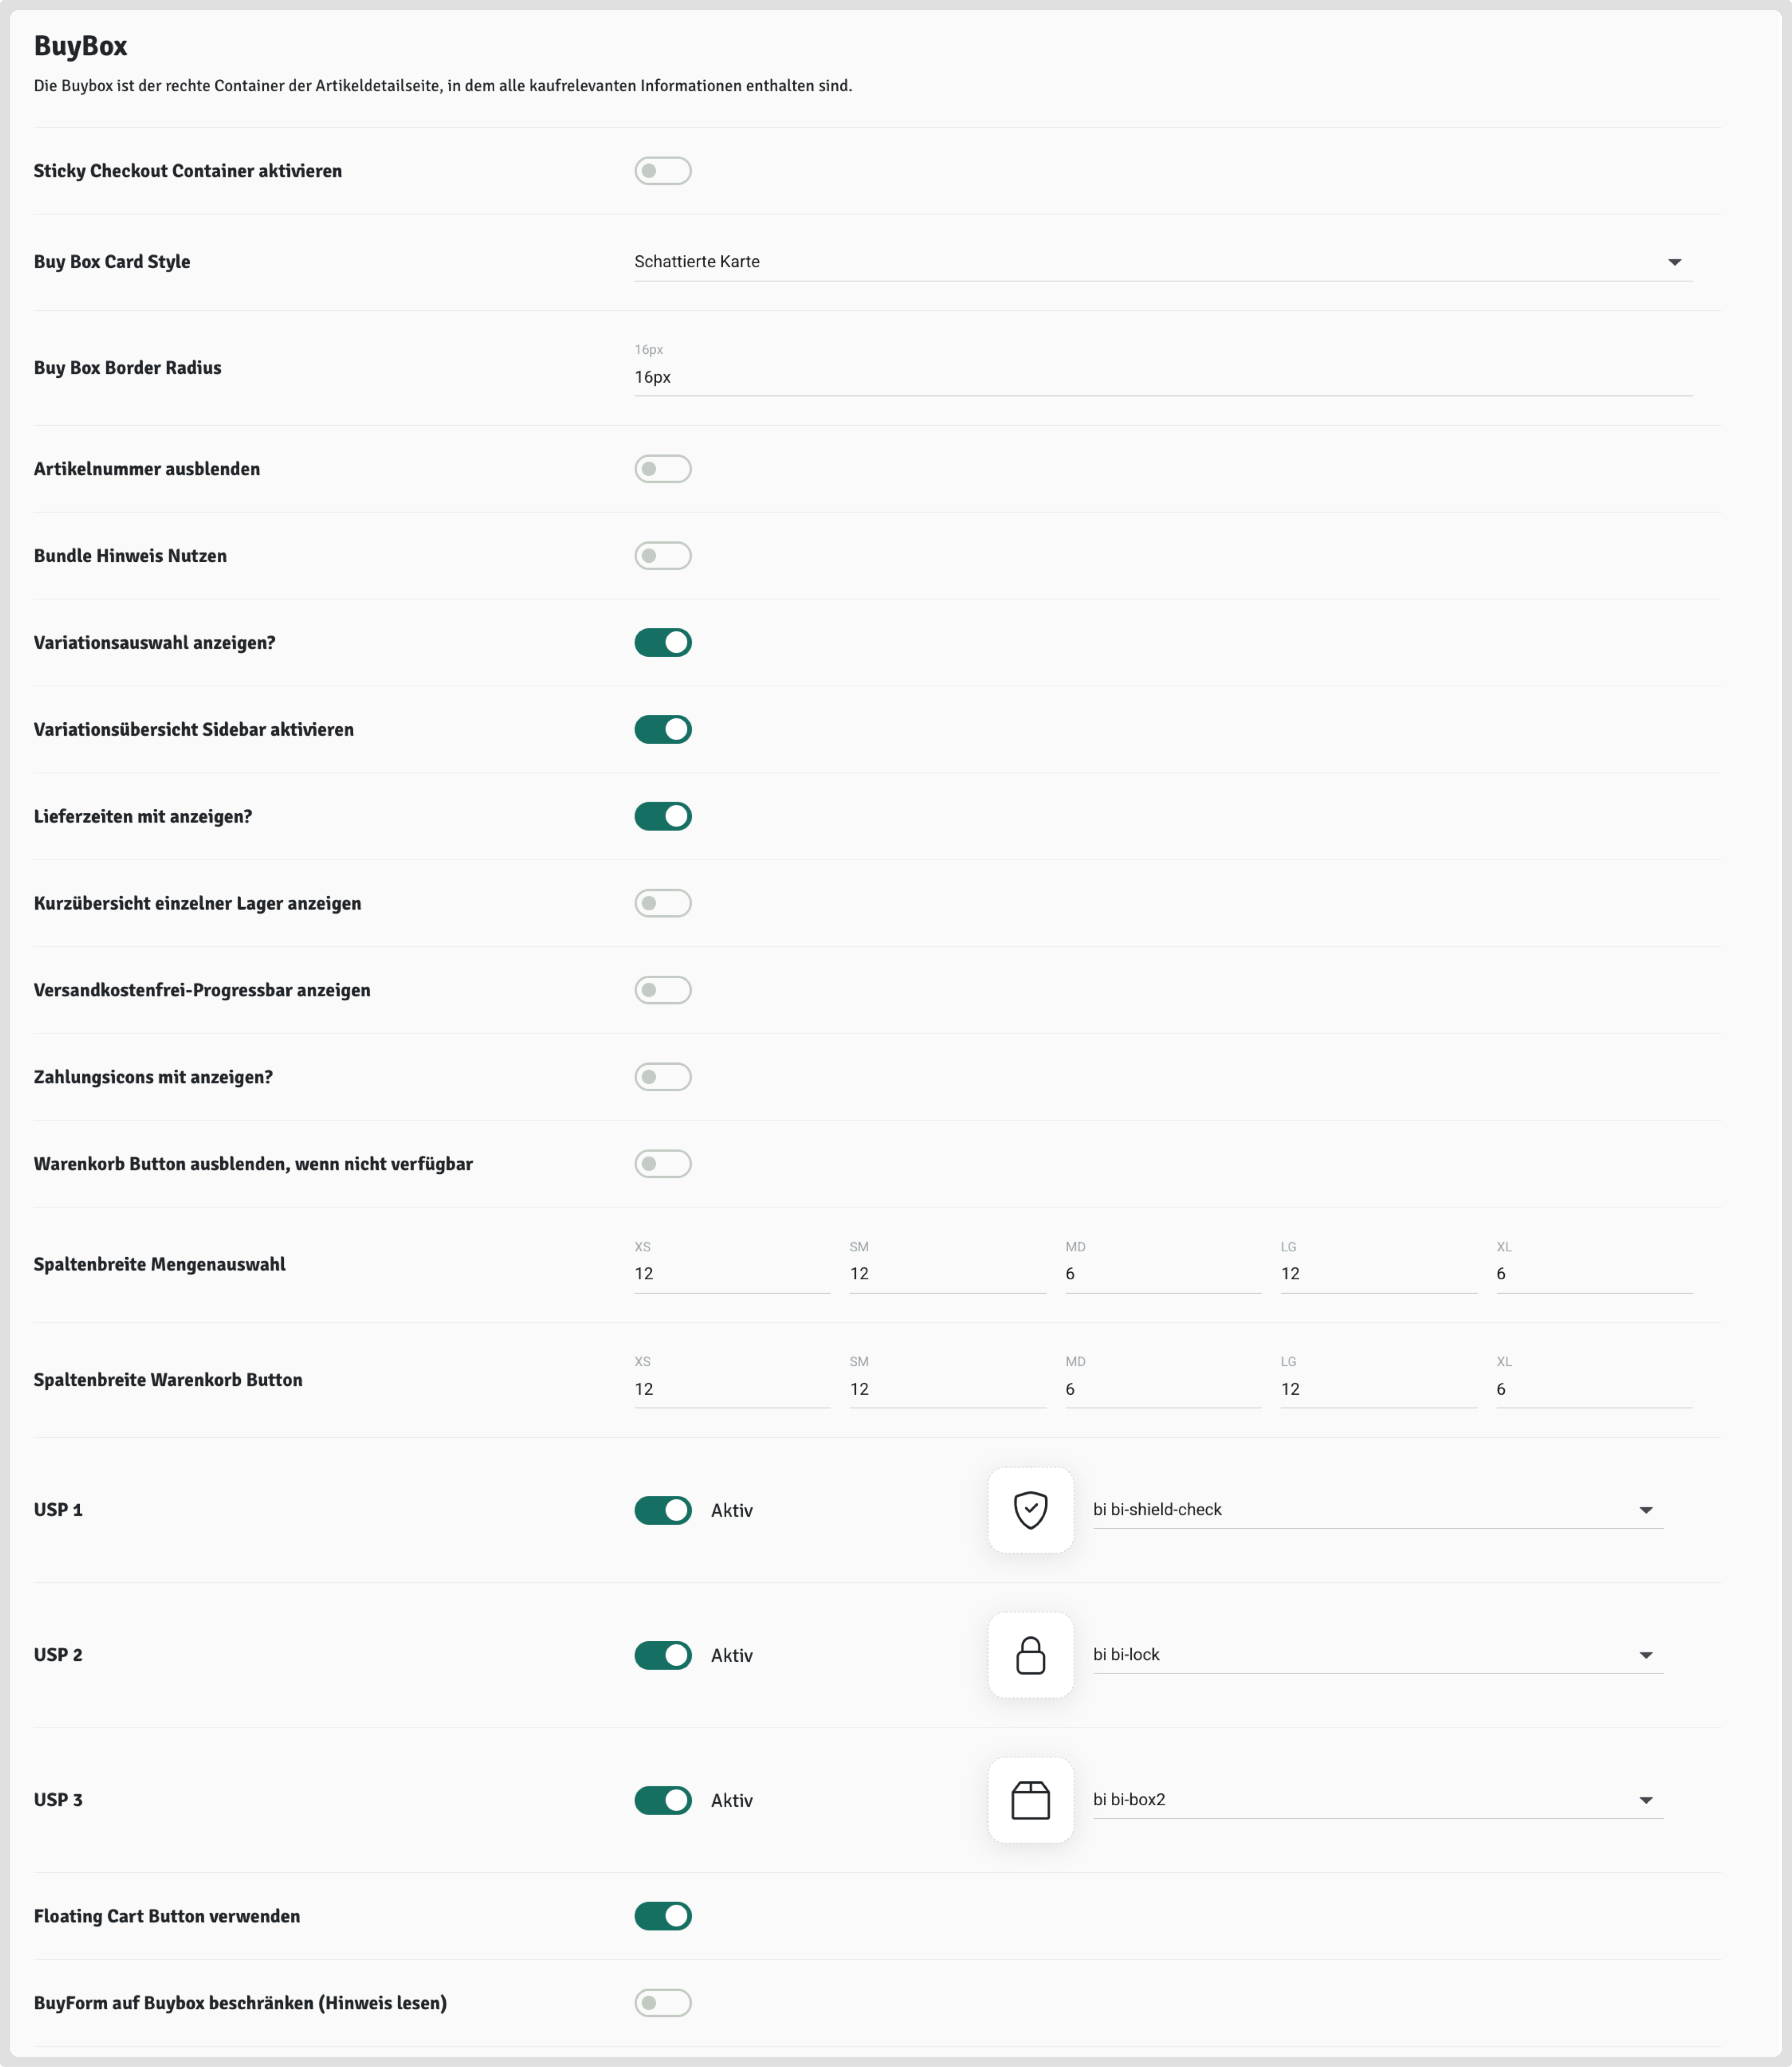Viewport: 1792px width, 2067px height.
Task: Toggle BuyForm auf Buybox beschränken switch
Action: [x=662, y=2003]
